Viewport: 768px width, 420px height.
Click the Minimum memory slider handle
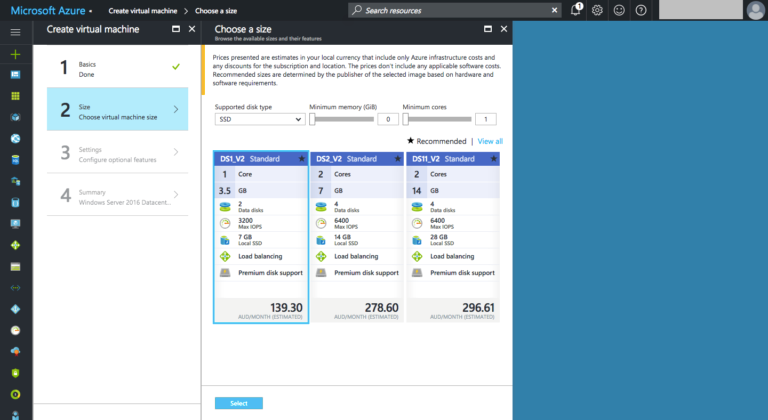[312, 119]
